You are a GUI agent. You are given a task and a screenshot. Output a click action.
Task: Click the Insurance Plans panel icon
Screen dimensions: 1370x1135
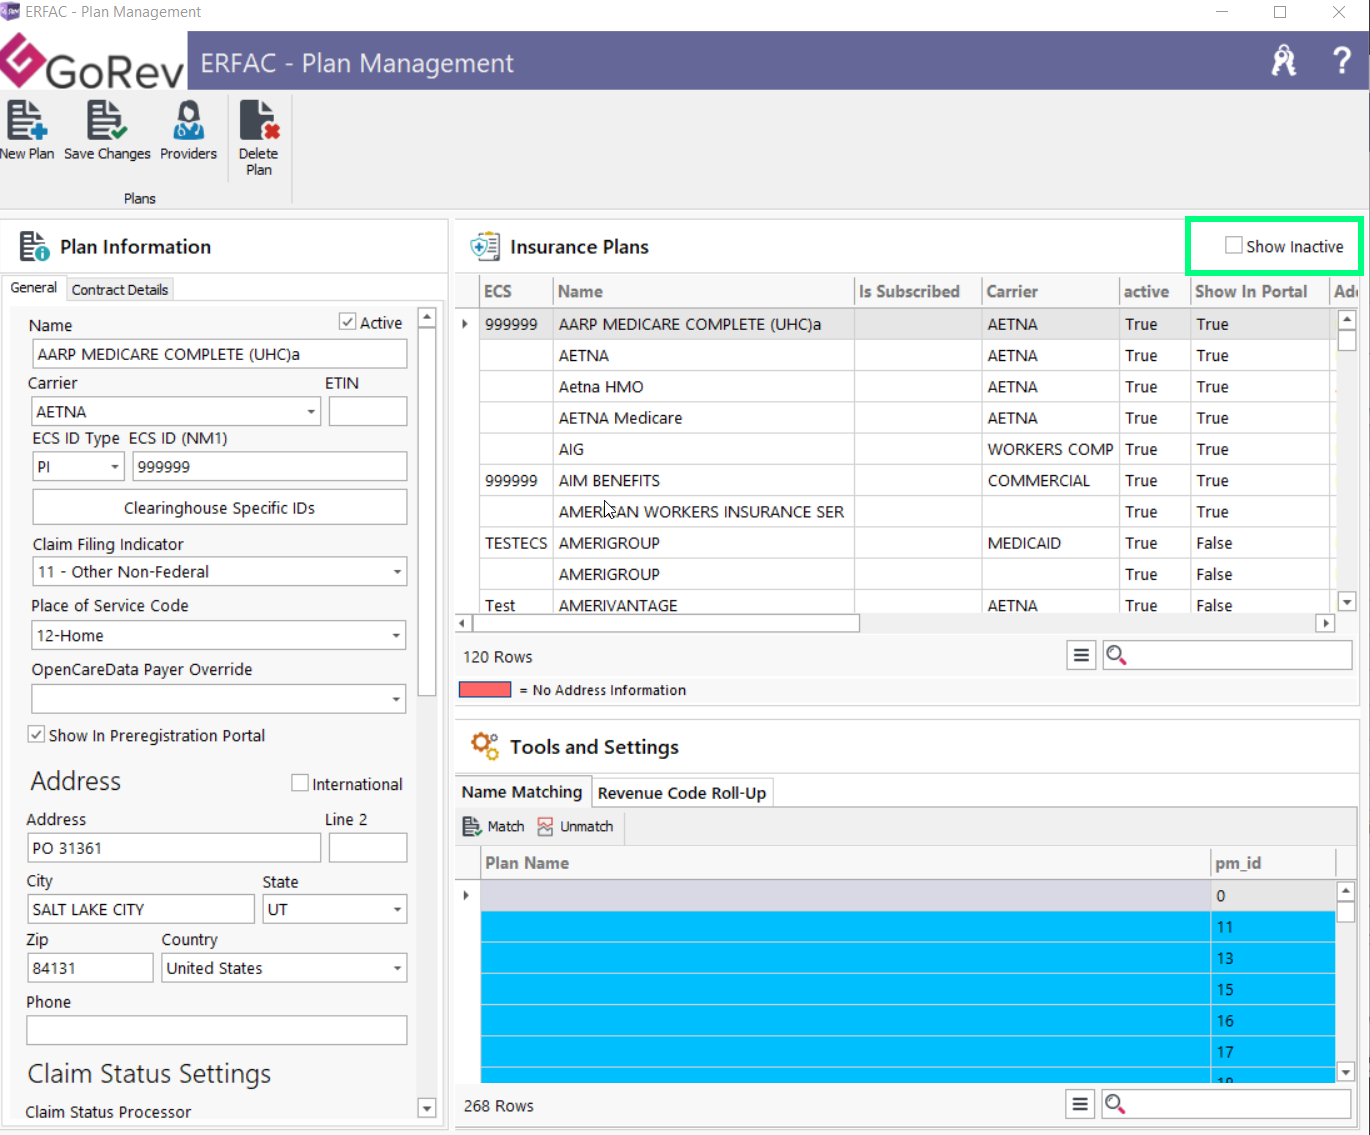pos(485,246)
